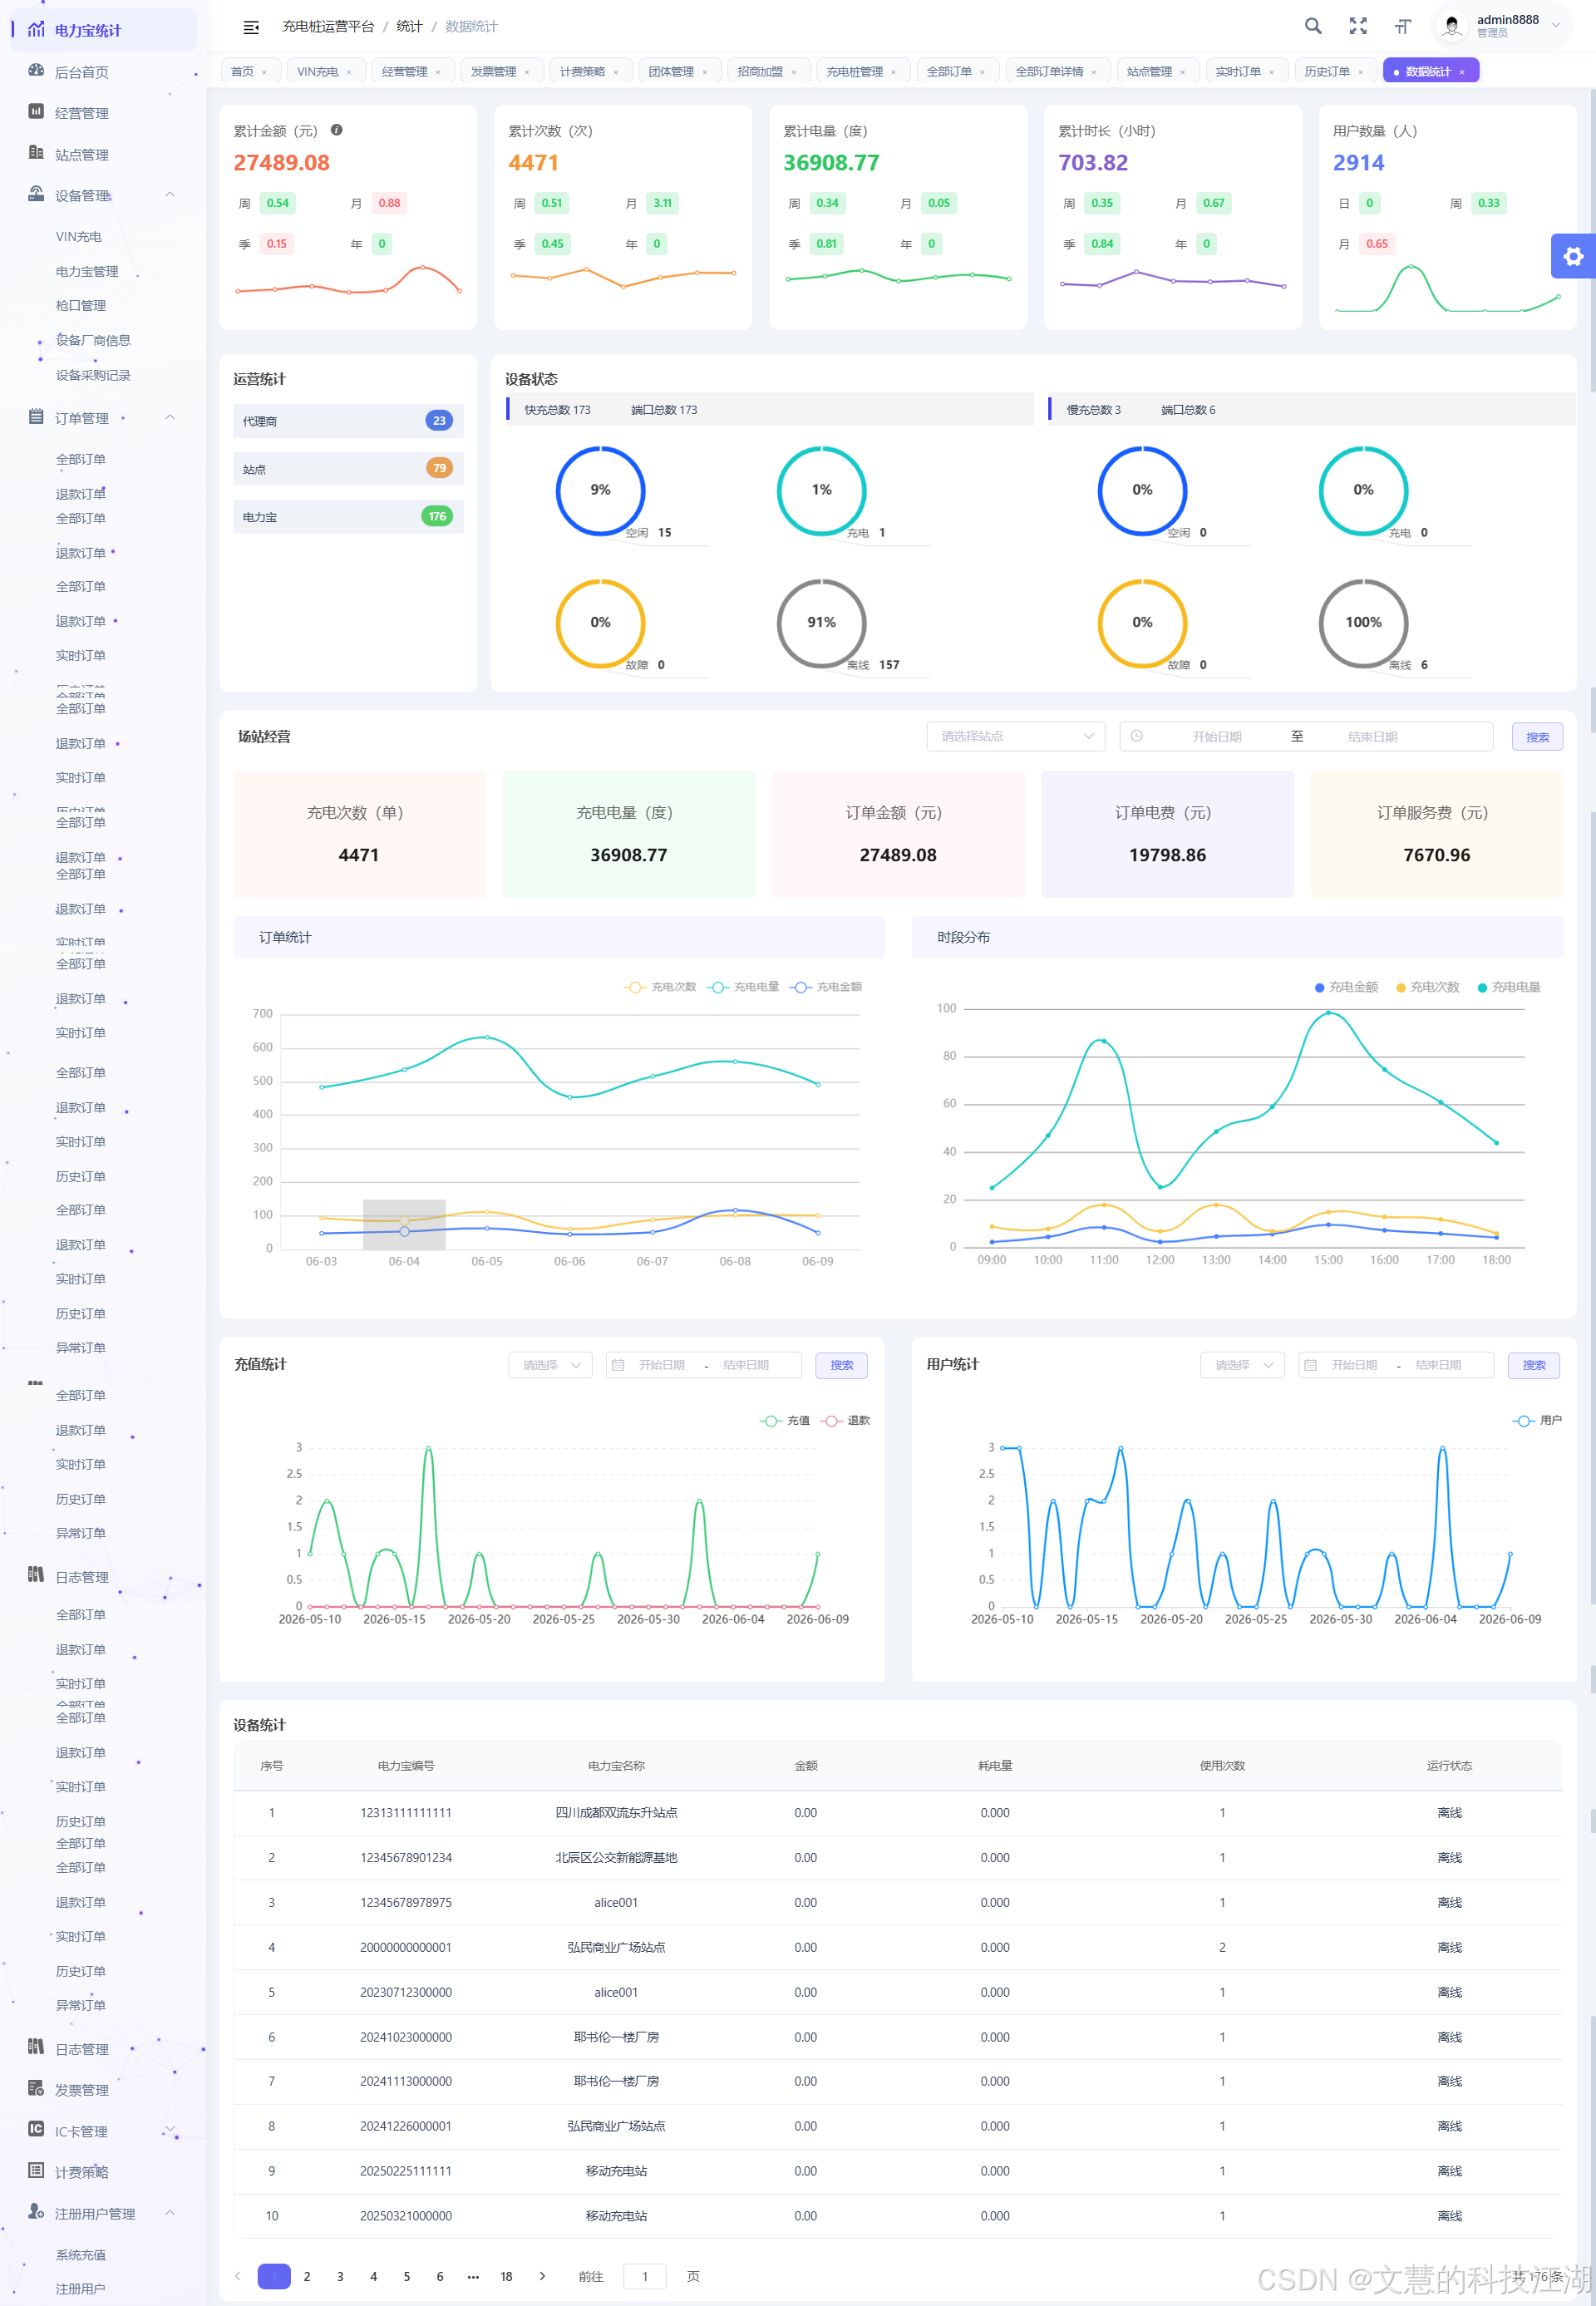Toggle fullscreen mode icon in header
The width and height of the screenshot is (1596, 2306).
(1358, 26)
